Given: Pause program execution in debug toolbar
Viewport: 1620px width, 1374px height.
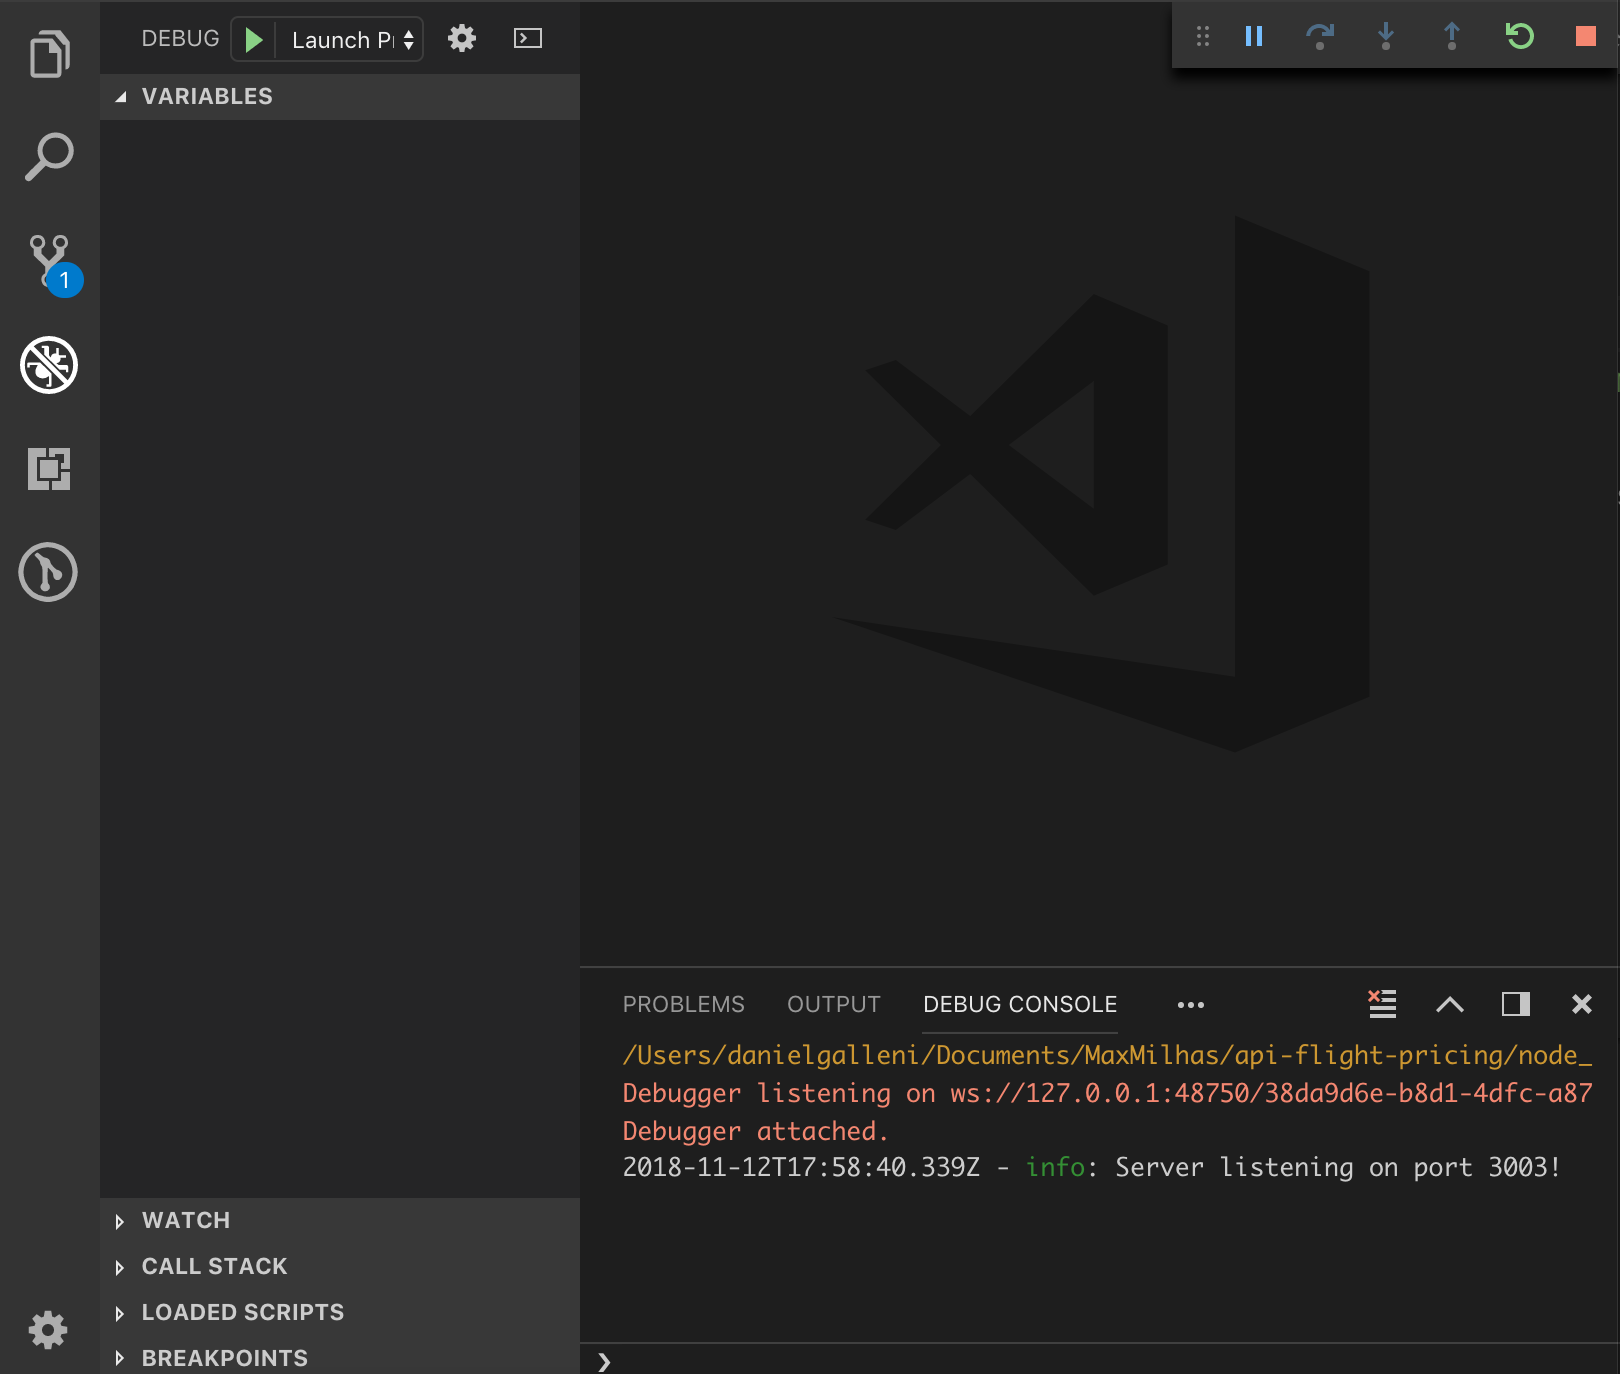Looking at the screenshot, I should pos(1252,36).
